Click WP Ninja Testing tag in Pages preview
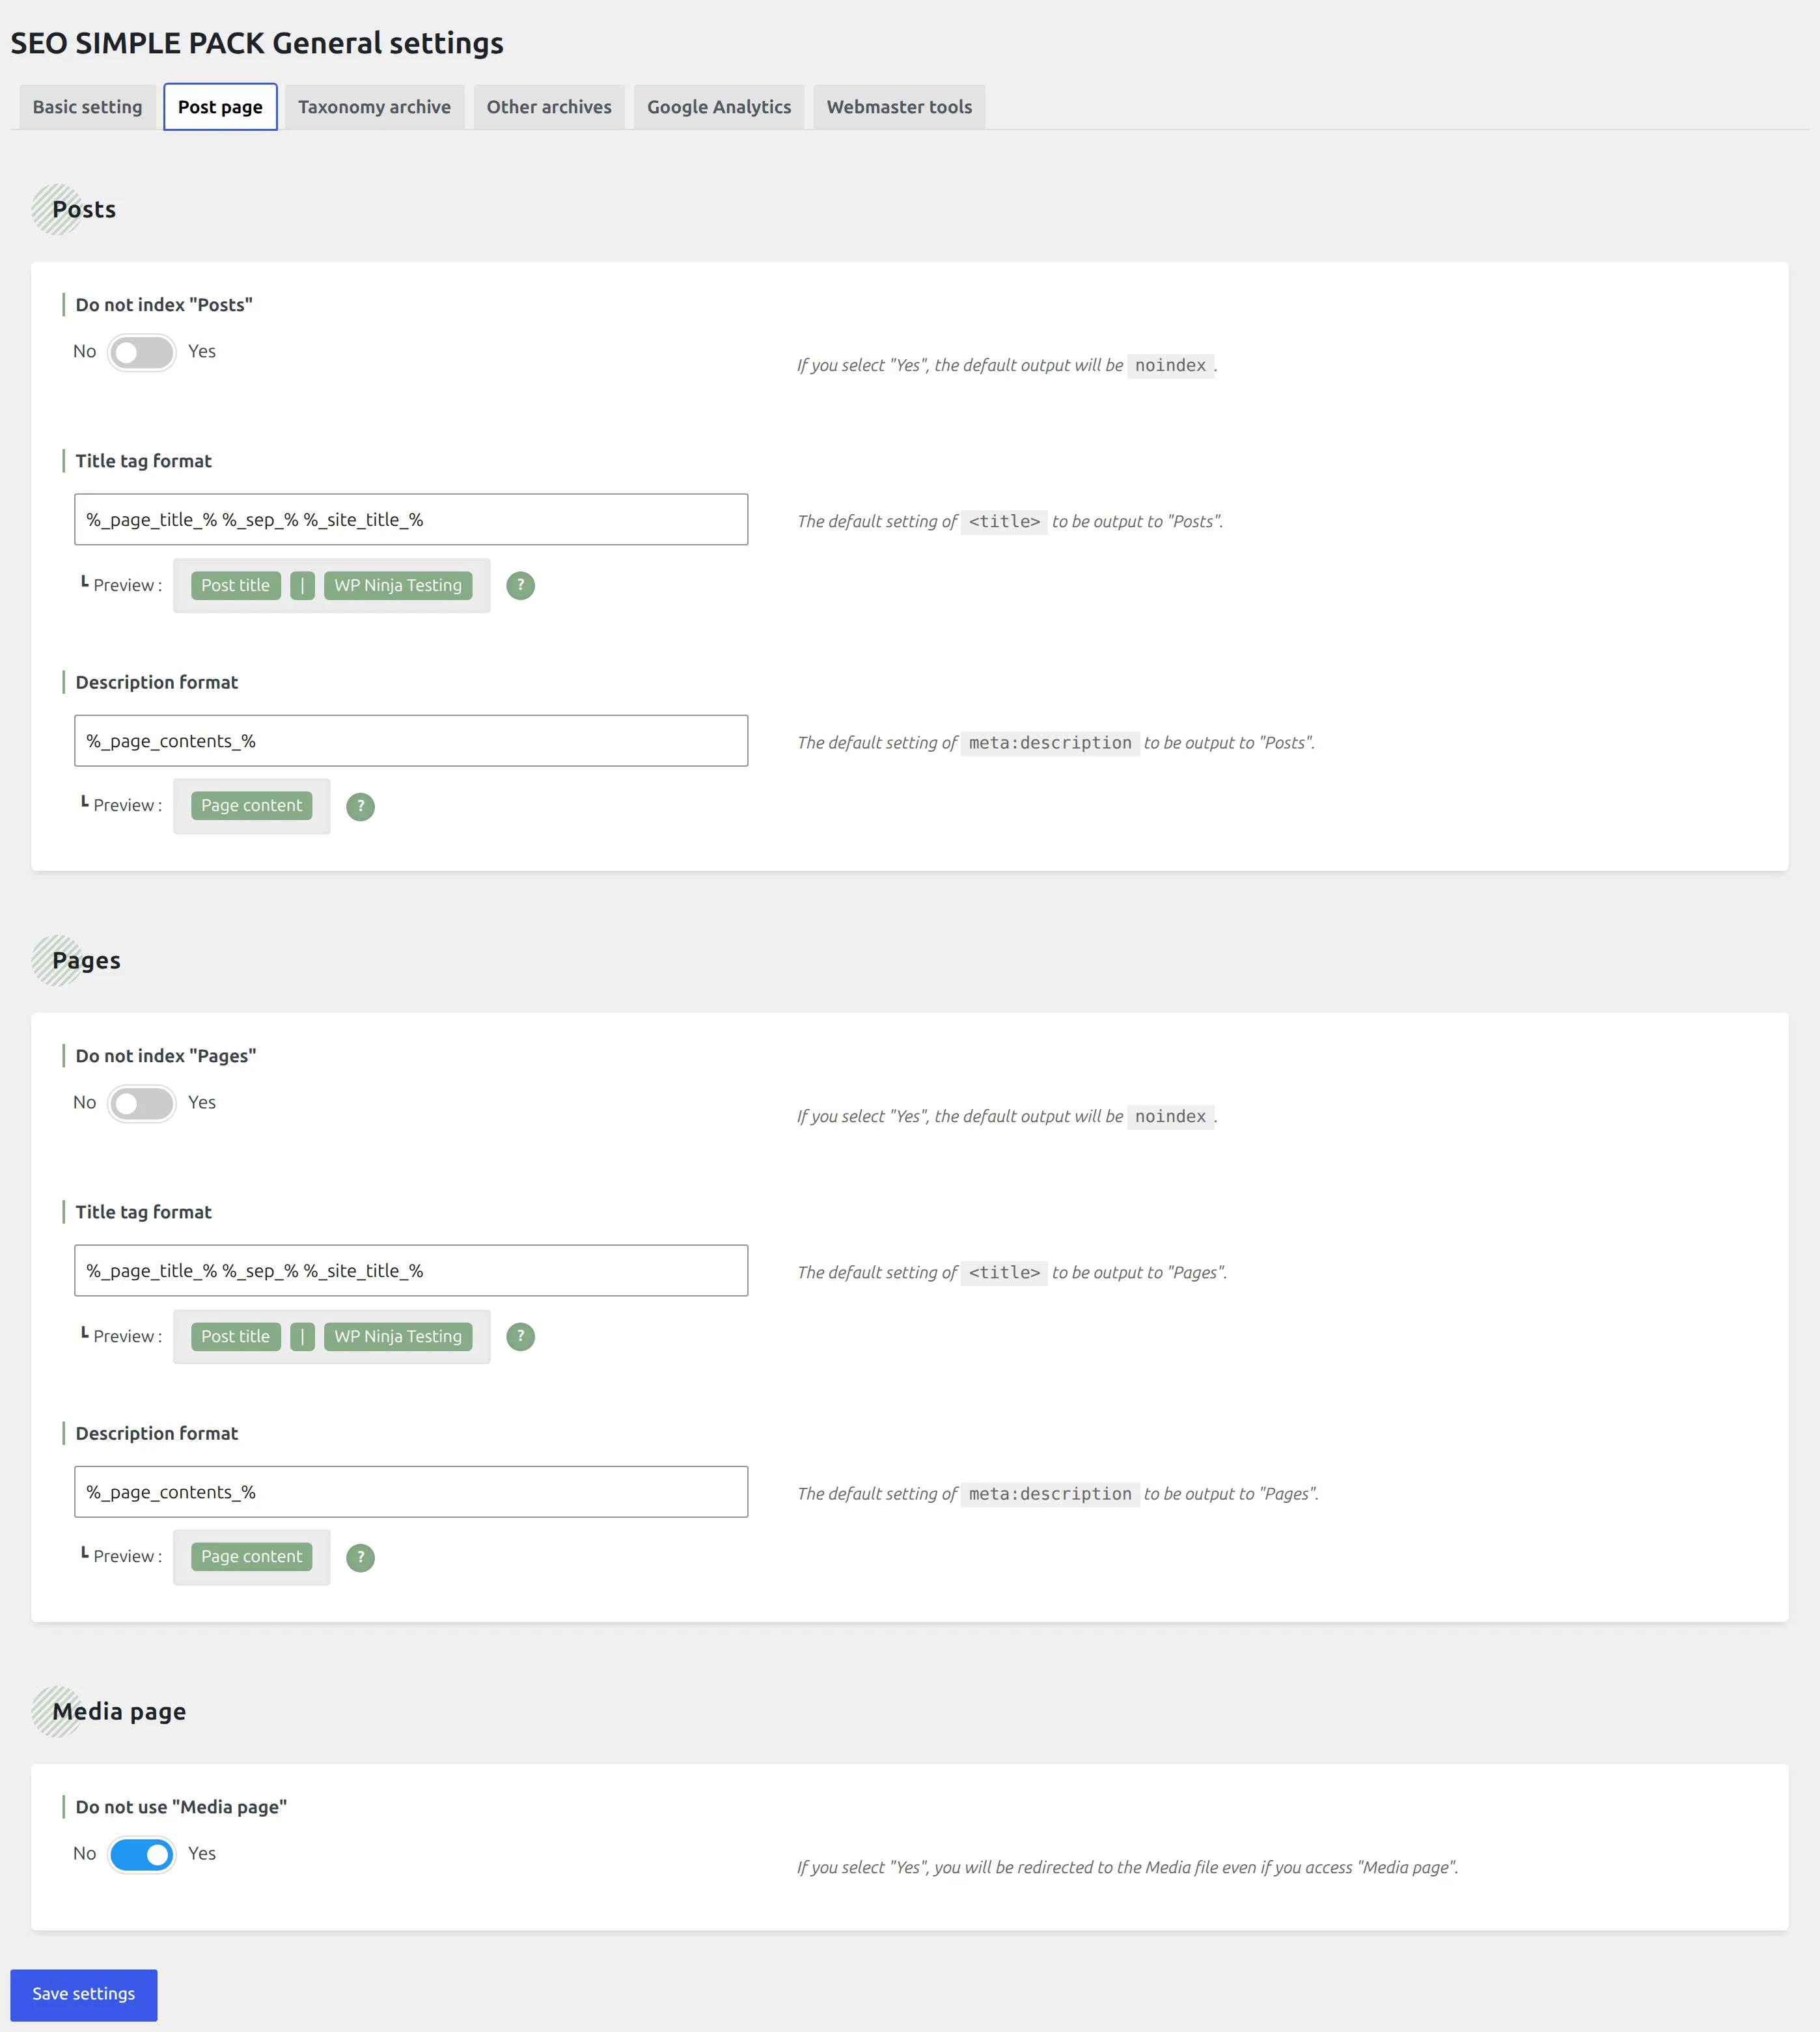Viewport: 1820px width, 2032px height. [x=398, y=1336]
